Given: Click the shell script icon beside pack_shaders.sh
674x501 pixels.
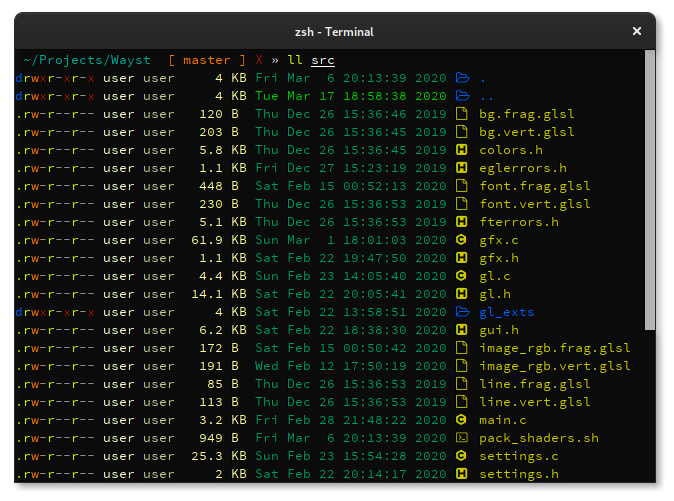Looking at the screenshot, I should [x=462, y=438].
